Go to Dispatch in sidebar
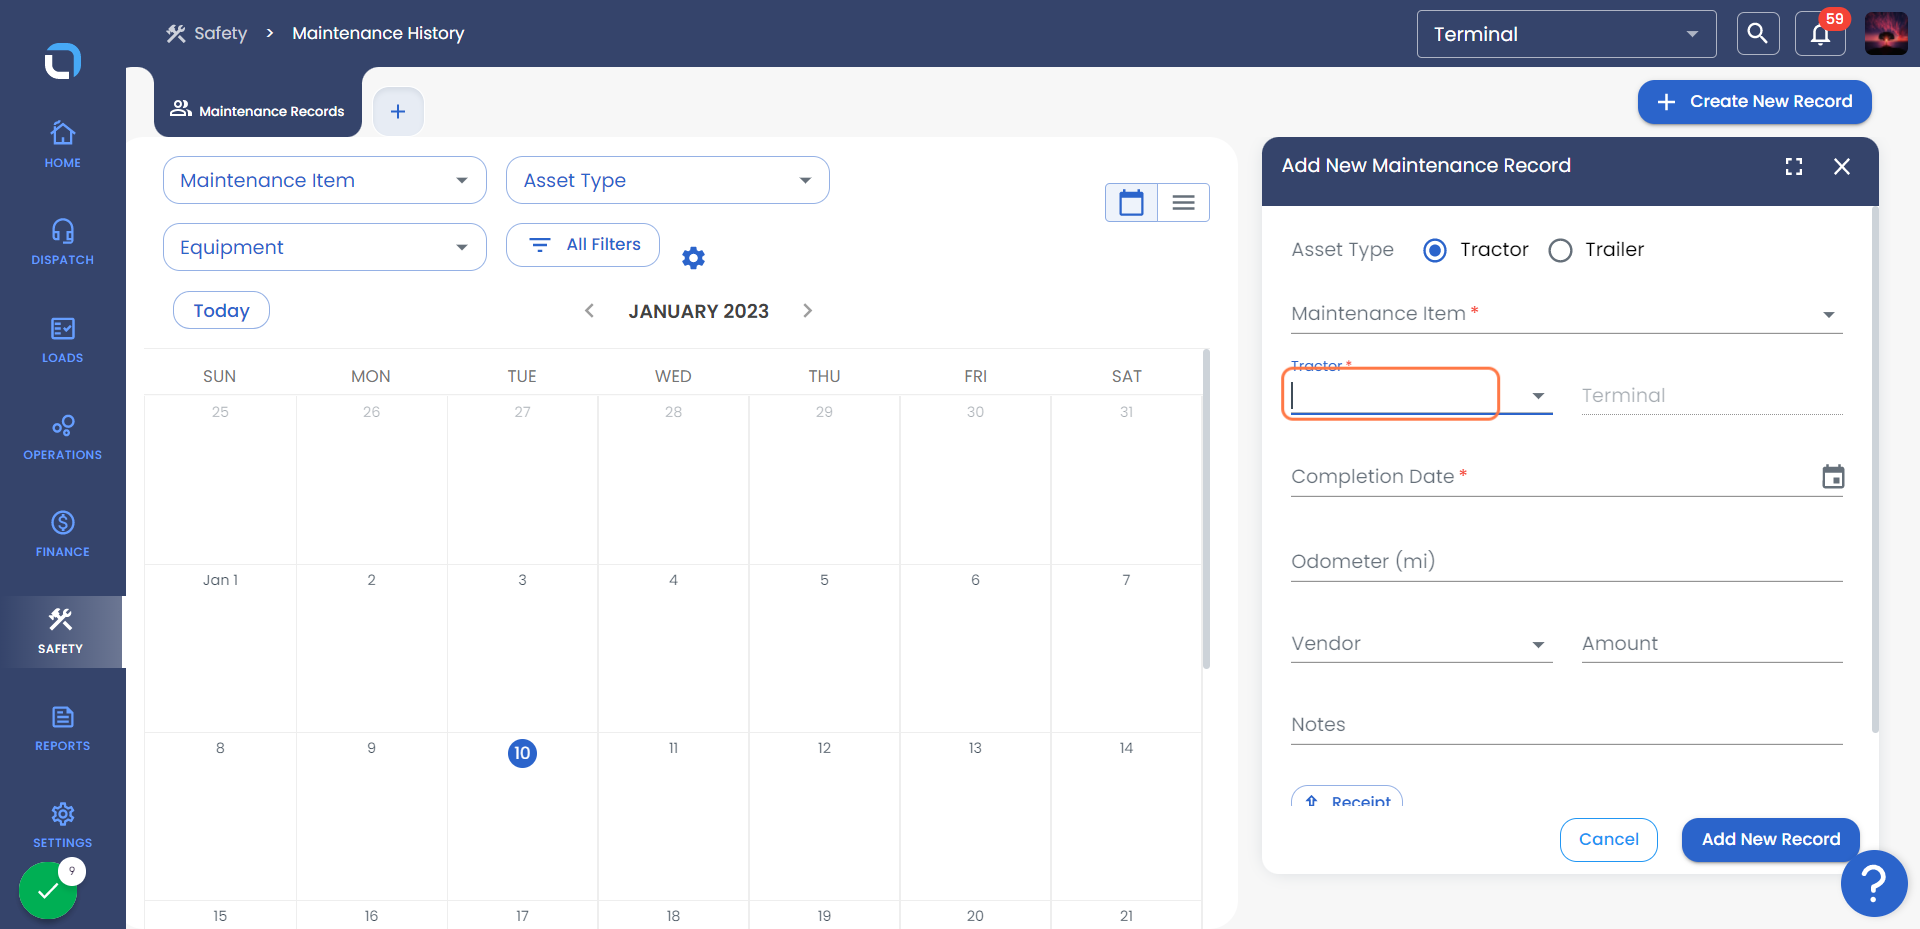This screenshot has width=1920, height=929. [62, 242]
